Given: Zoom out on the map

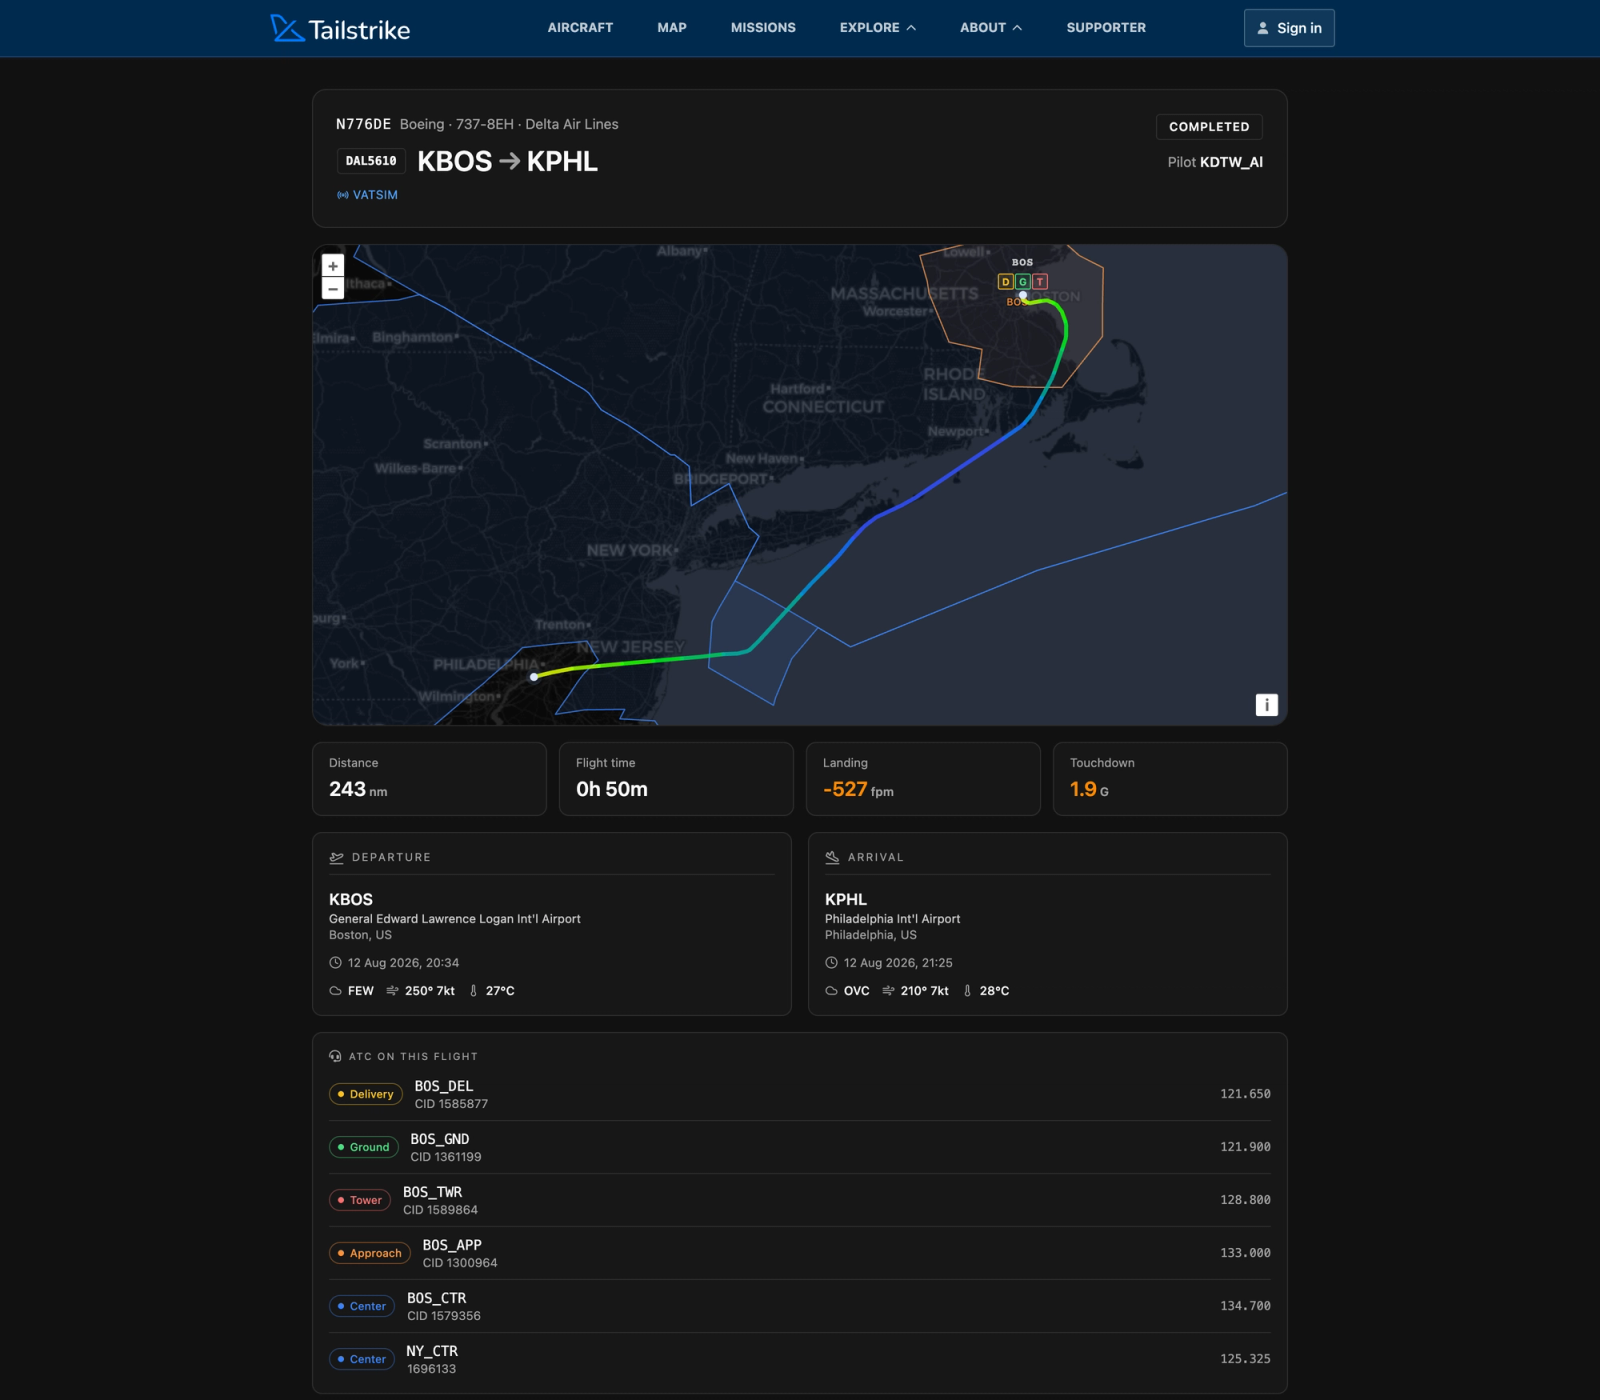Looking at the screenshot, I should 333,288.
